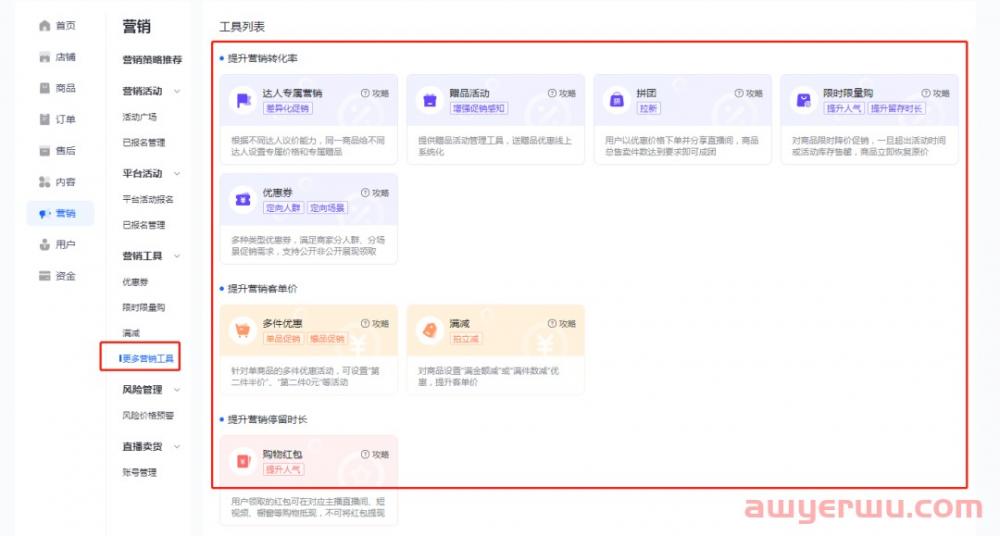
Task: Open the 商品 products icon
Action: 45,88
